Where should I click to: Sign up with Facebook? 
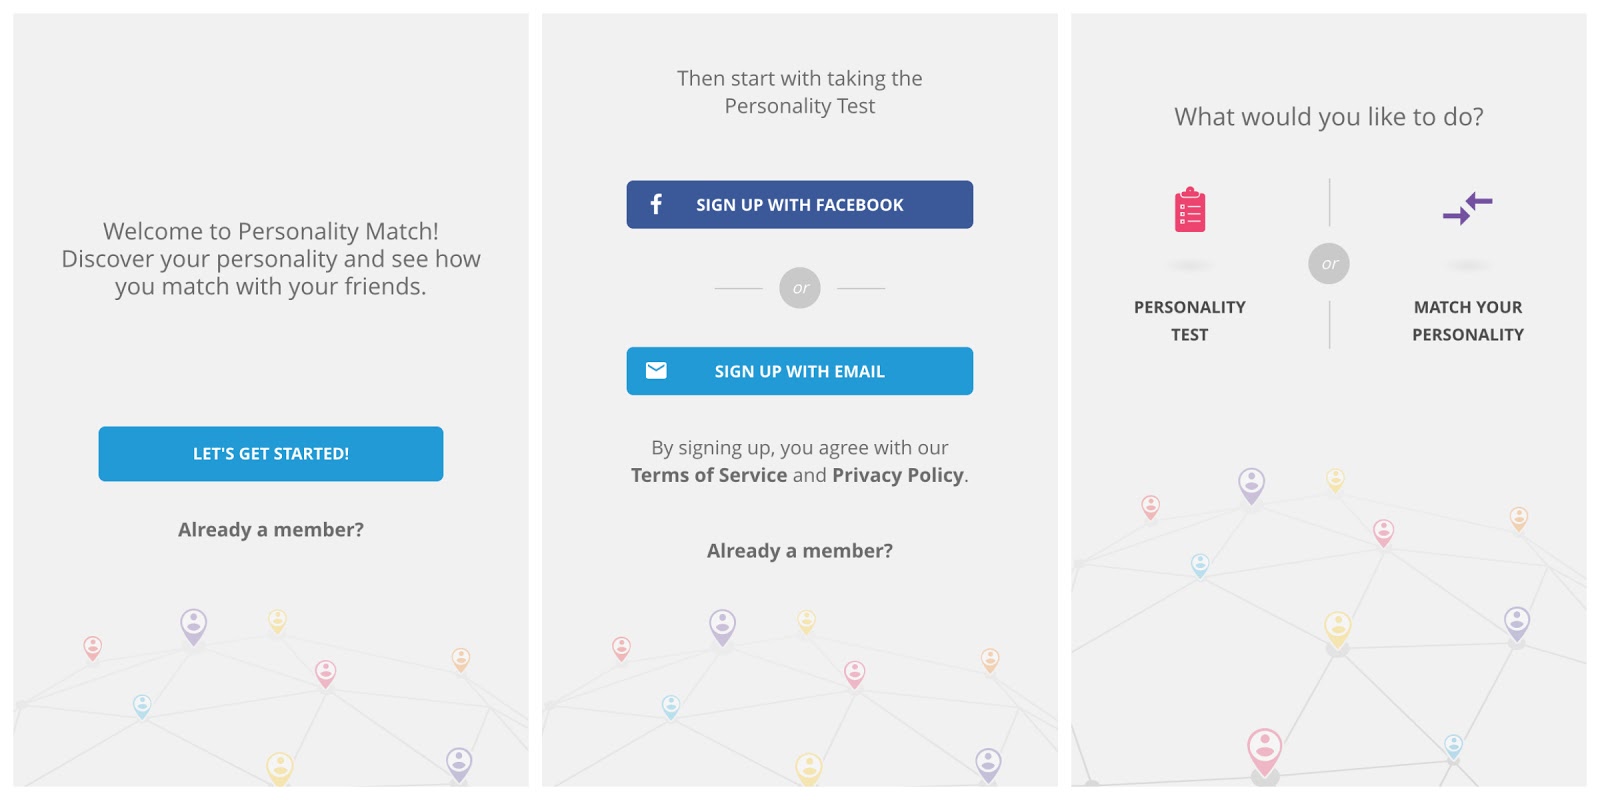pyautogui.click(x=799, y=205)
